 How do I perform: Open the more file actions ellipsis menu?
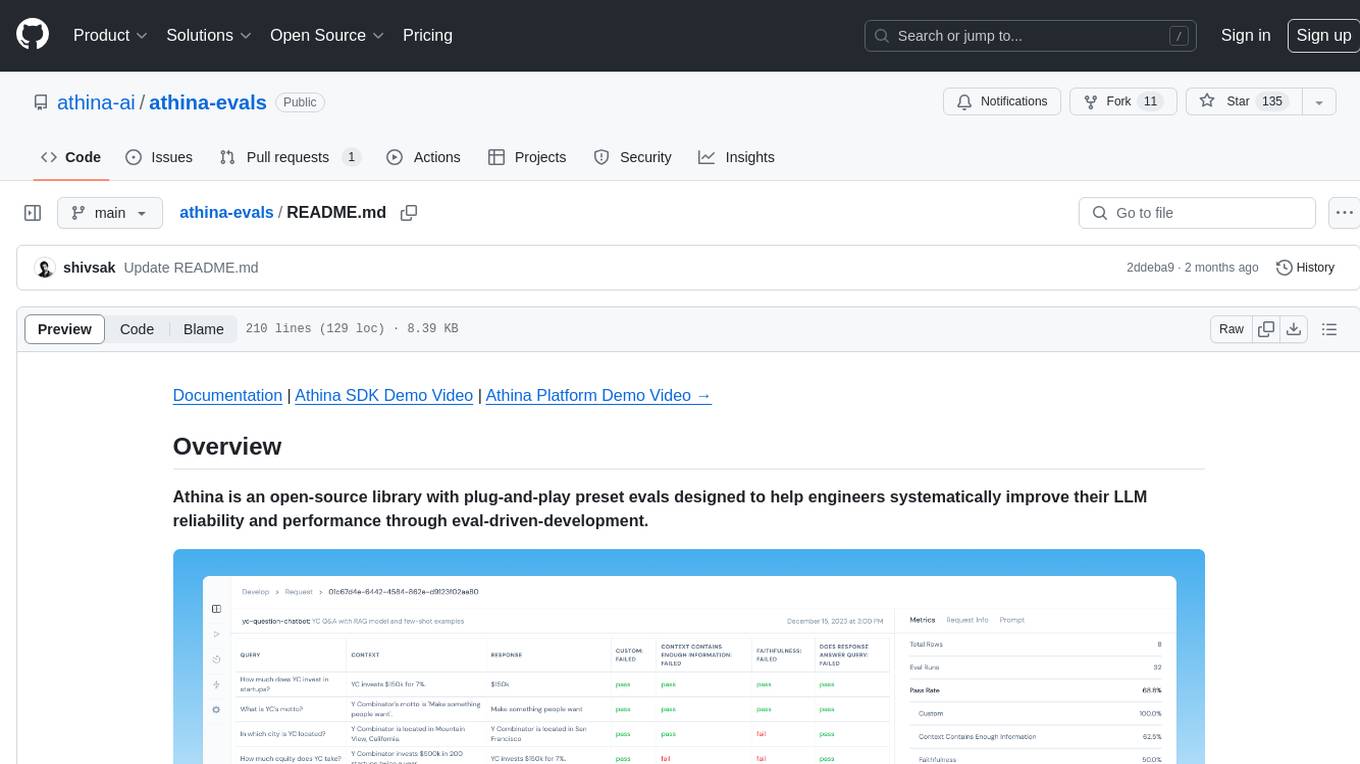[x=1344, y=213]
